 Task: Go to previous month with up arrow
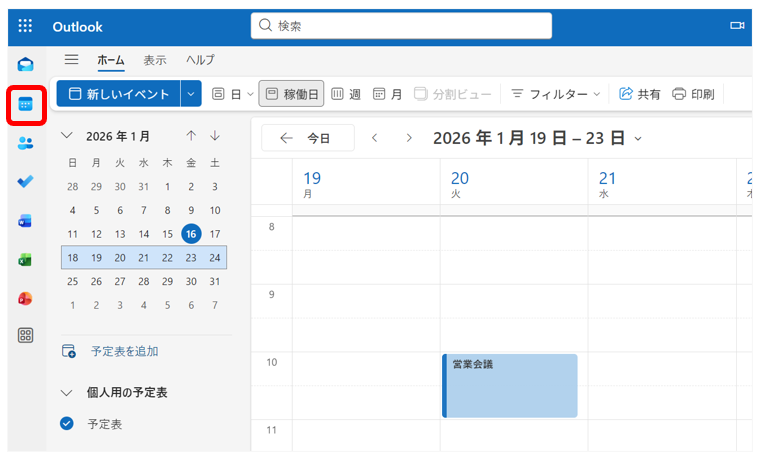(x=191, y=136)
